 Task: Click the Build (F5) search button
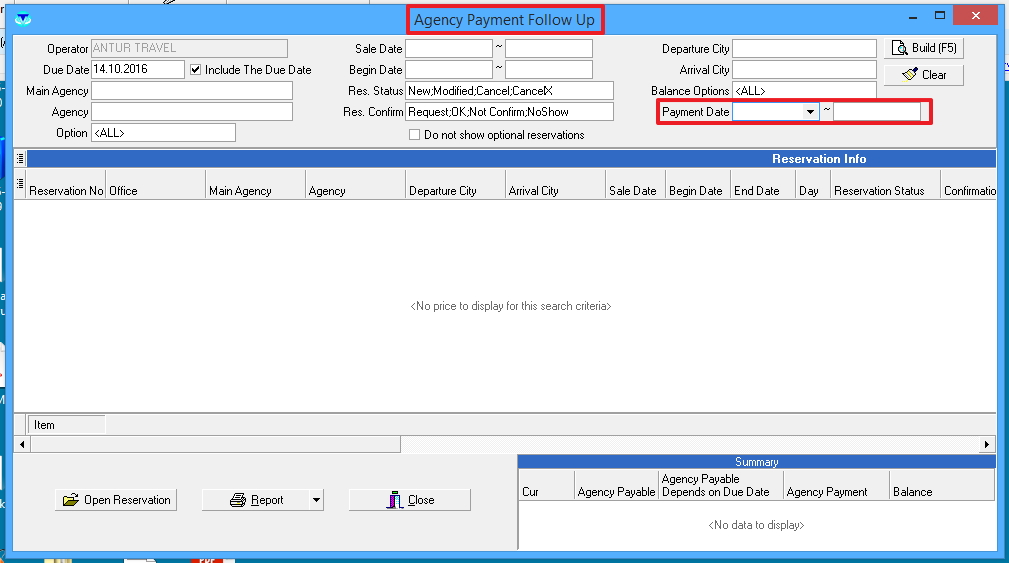[923, 48]
